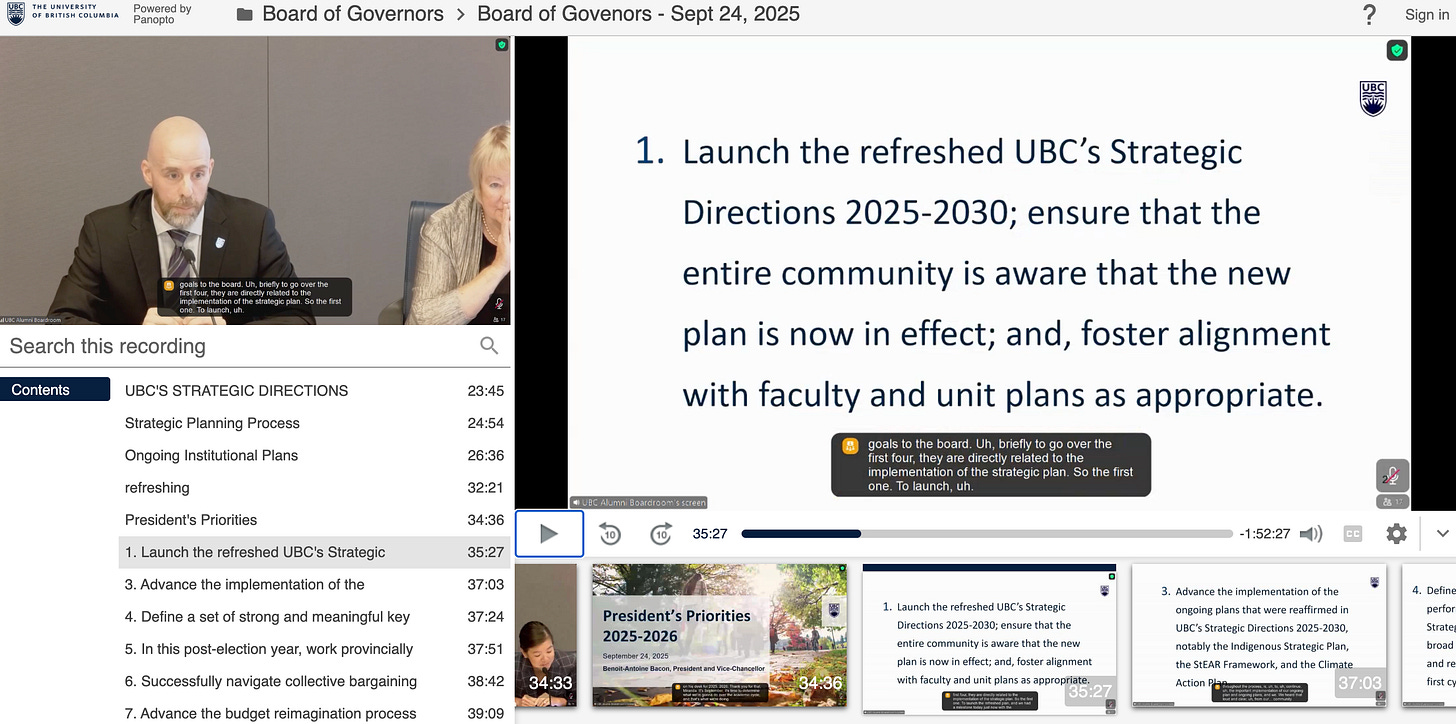Click the green shield icon on the slide

1397,50
